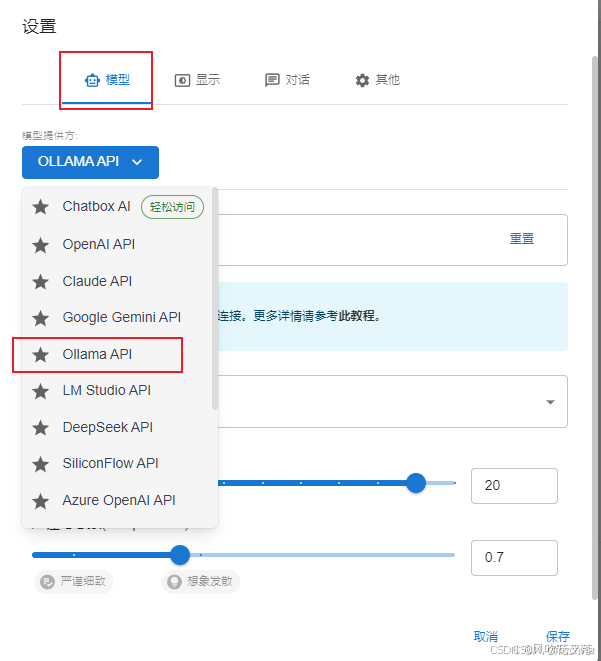Click the star icon beside SiliconFlow API
This screenshot has height=661, width=601.
tap(40, 464)
